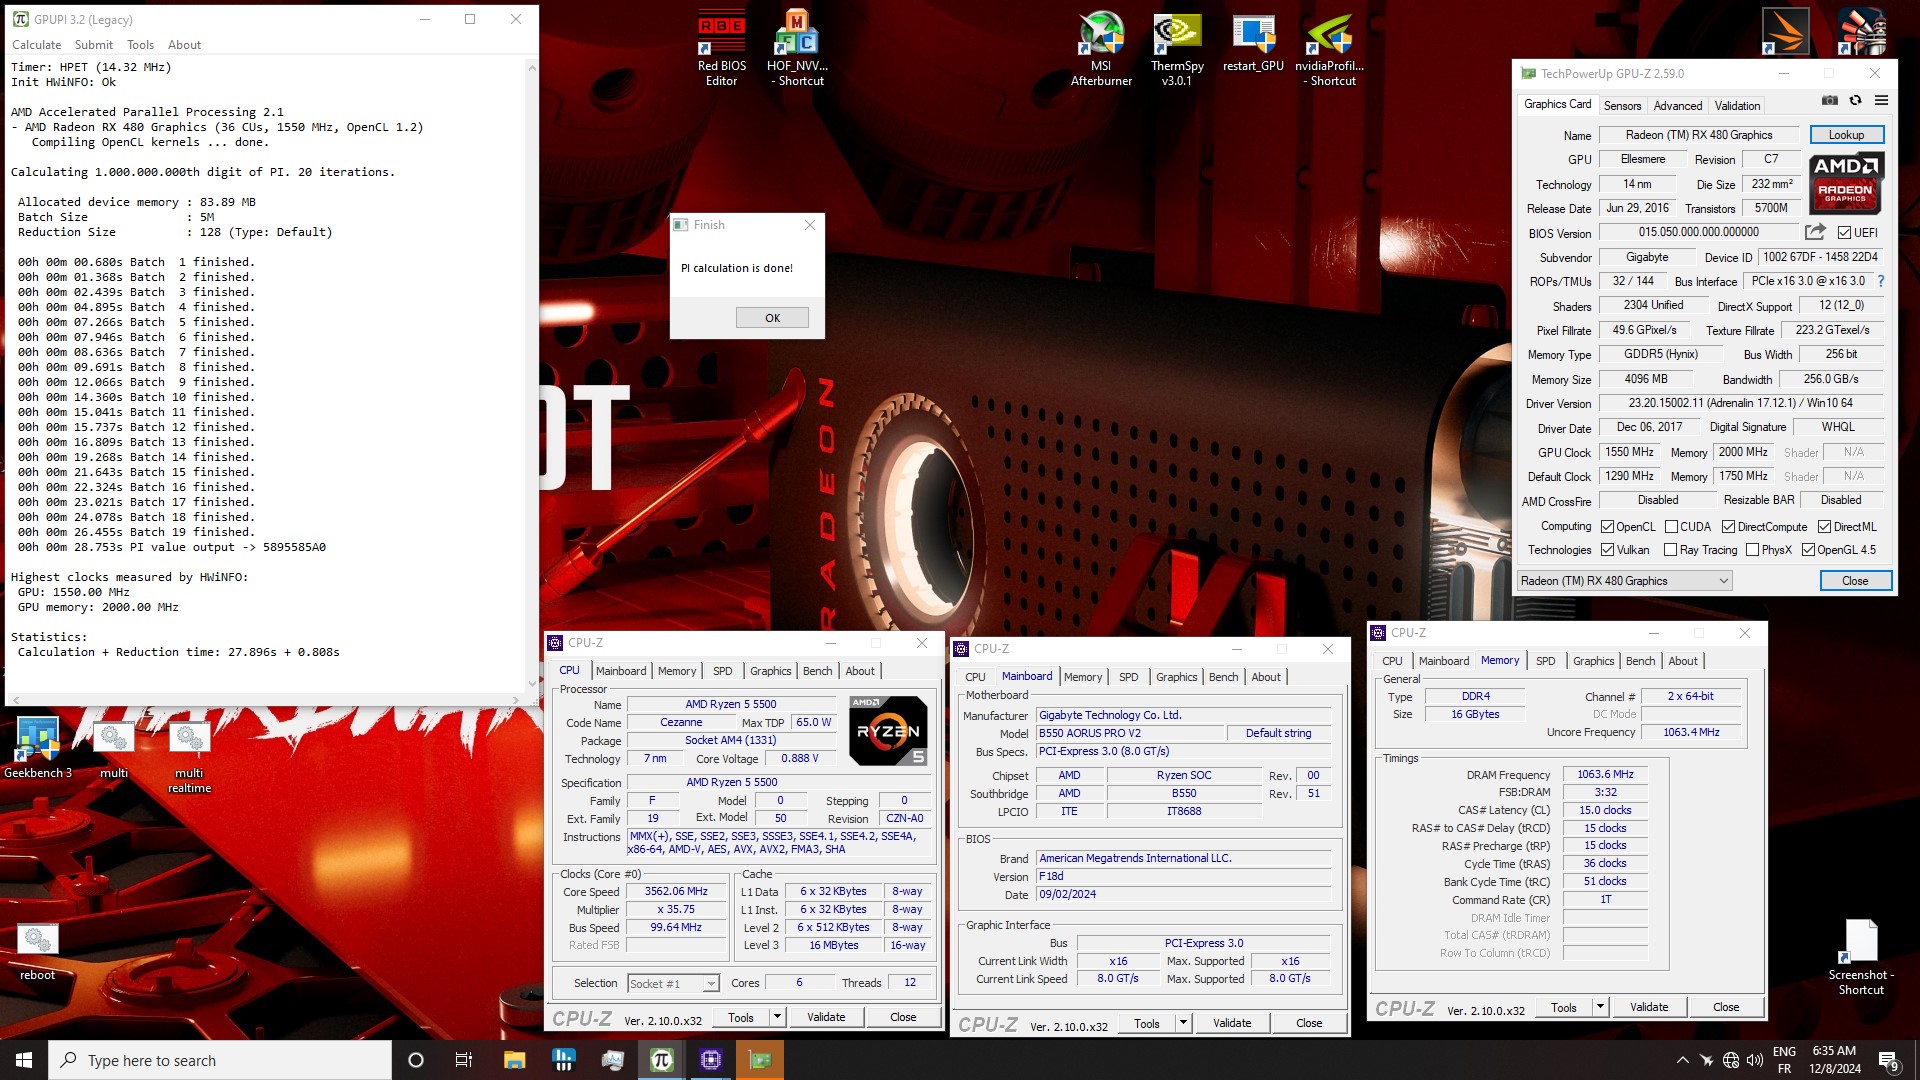The height and width of the screenshot is (1080, 1920).
Task: Open the HOF_NVV Shortcut desktop icon
Action: (797, 48)
